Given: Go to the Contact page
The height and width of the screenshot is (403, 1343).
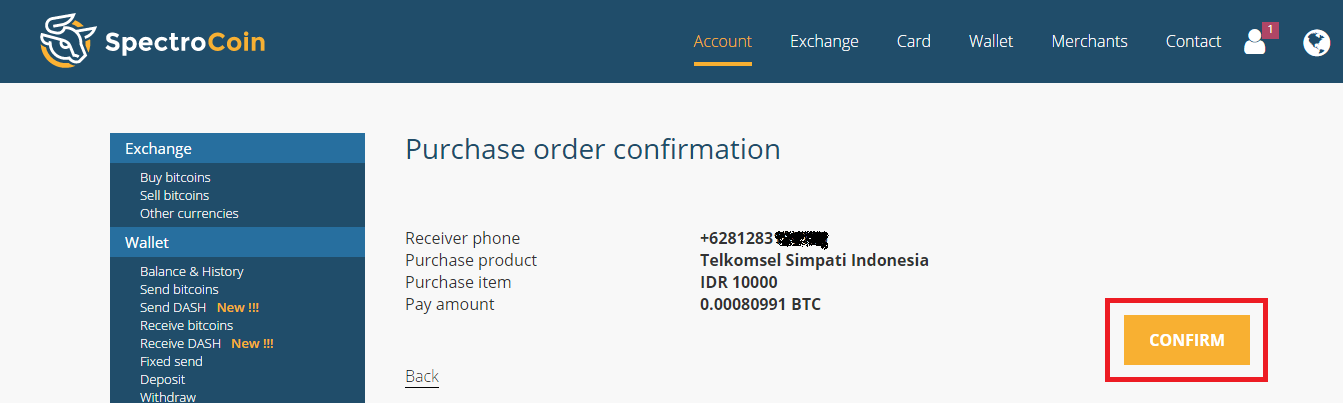Looking at the screenshot, I should tap(1193, 41).
